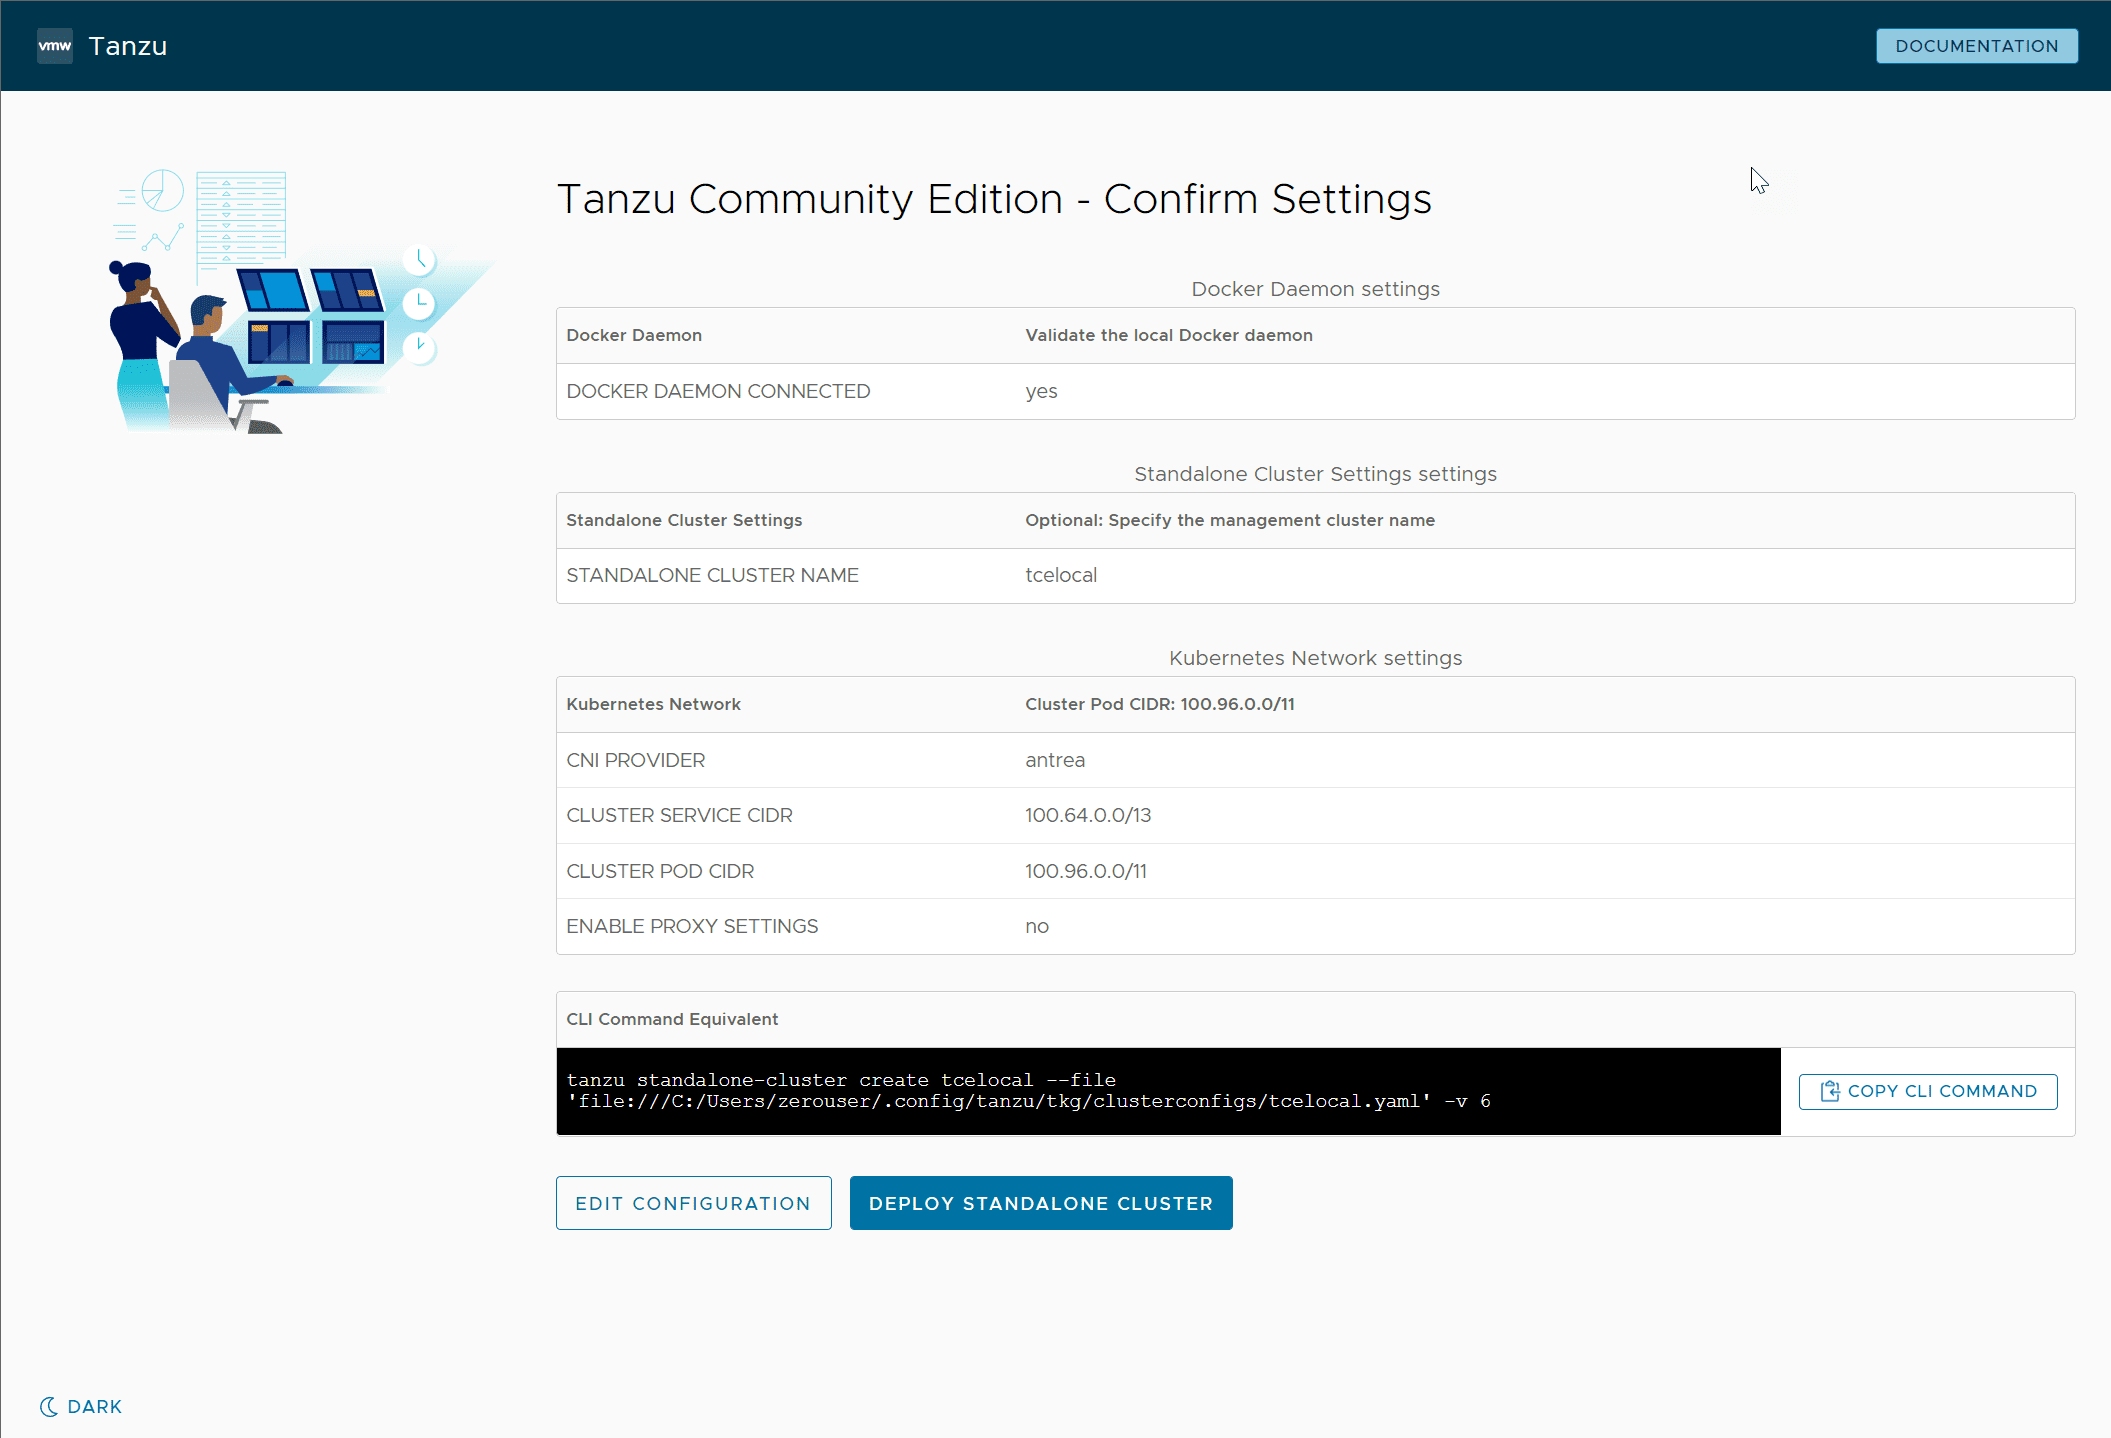The width and height of the screenshot is (2111, 1438).
Task: Select the Docker Daemon Connected row
Action: tap(1314, 391)
